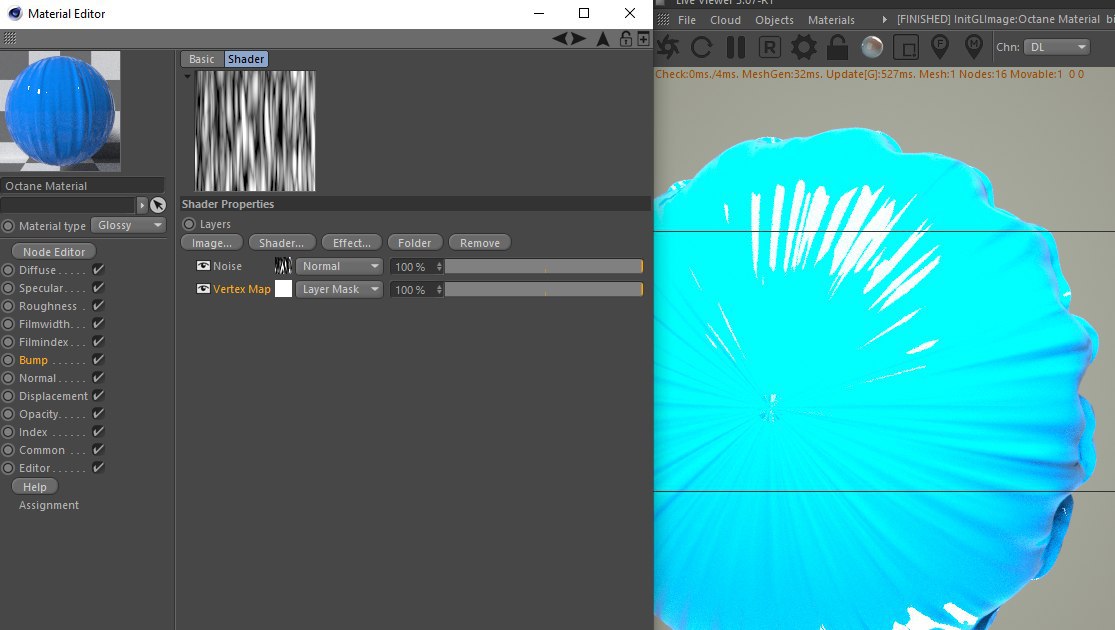Open the Noise layer blend mode dropdown
The image size is (1115, 630).
click(x=340, y=266)
